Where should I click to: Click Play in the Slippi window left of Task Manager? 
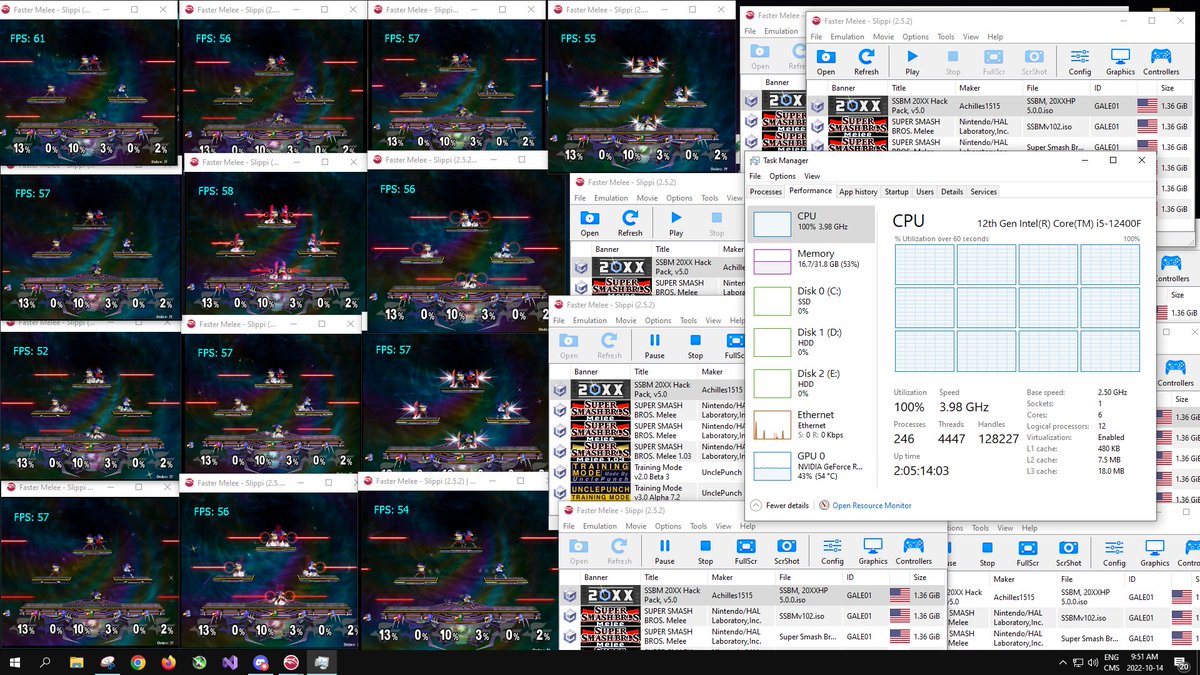[x=676, y=223]
